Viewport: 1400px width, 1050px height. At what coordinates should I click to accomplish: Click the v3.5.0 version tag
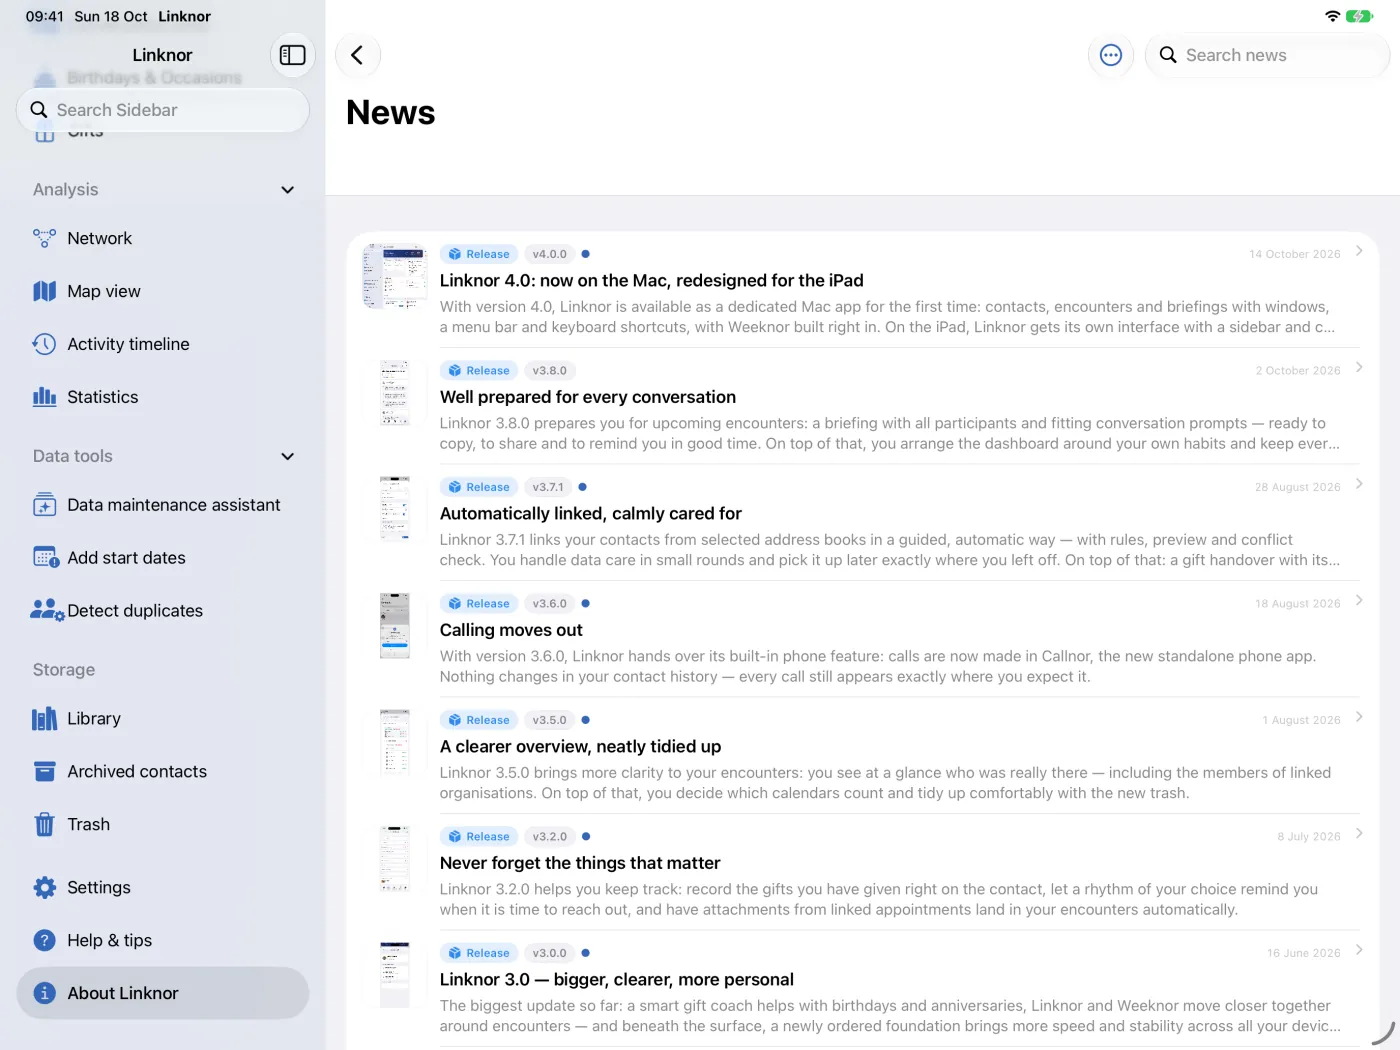tap(549, 720)
